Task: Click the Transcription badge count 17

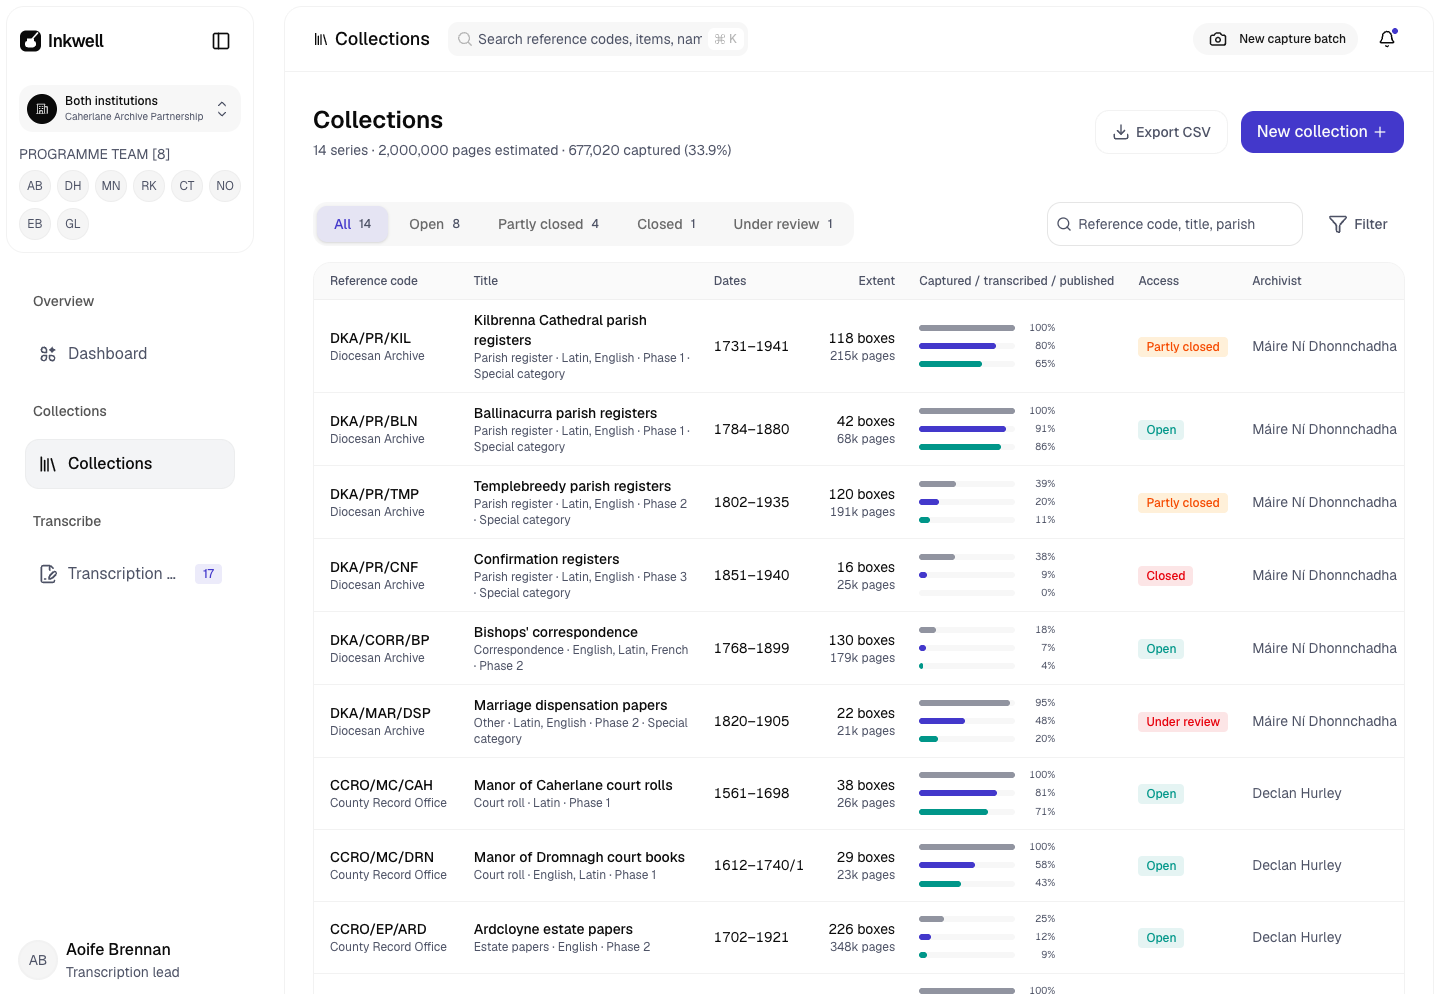Action: [208, 574]
